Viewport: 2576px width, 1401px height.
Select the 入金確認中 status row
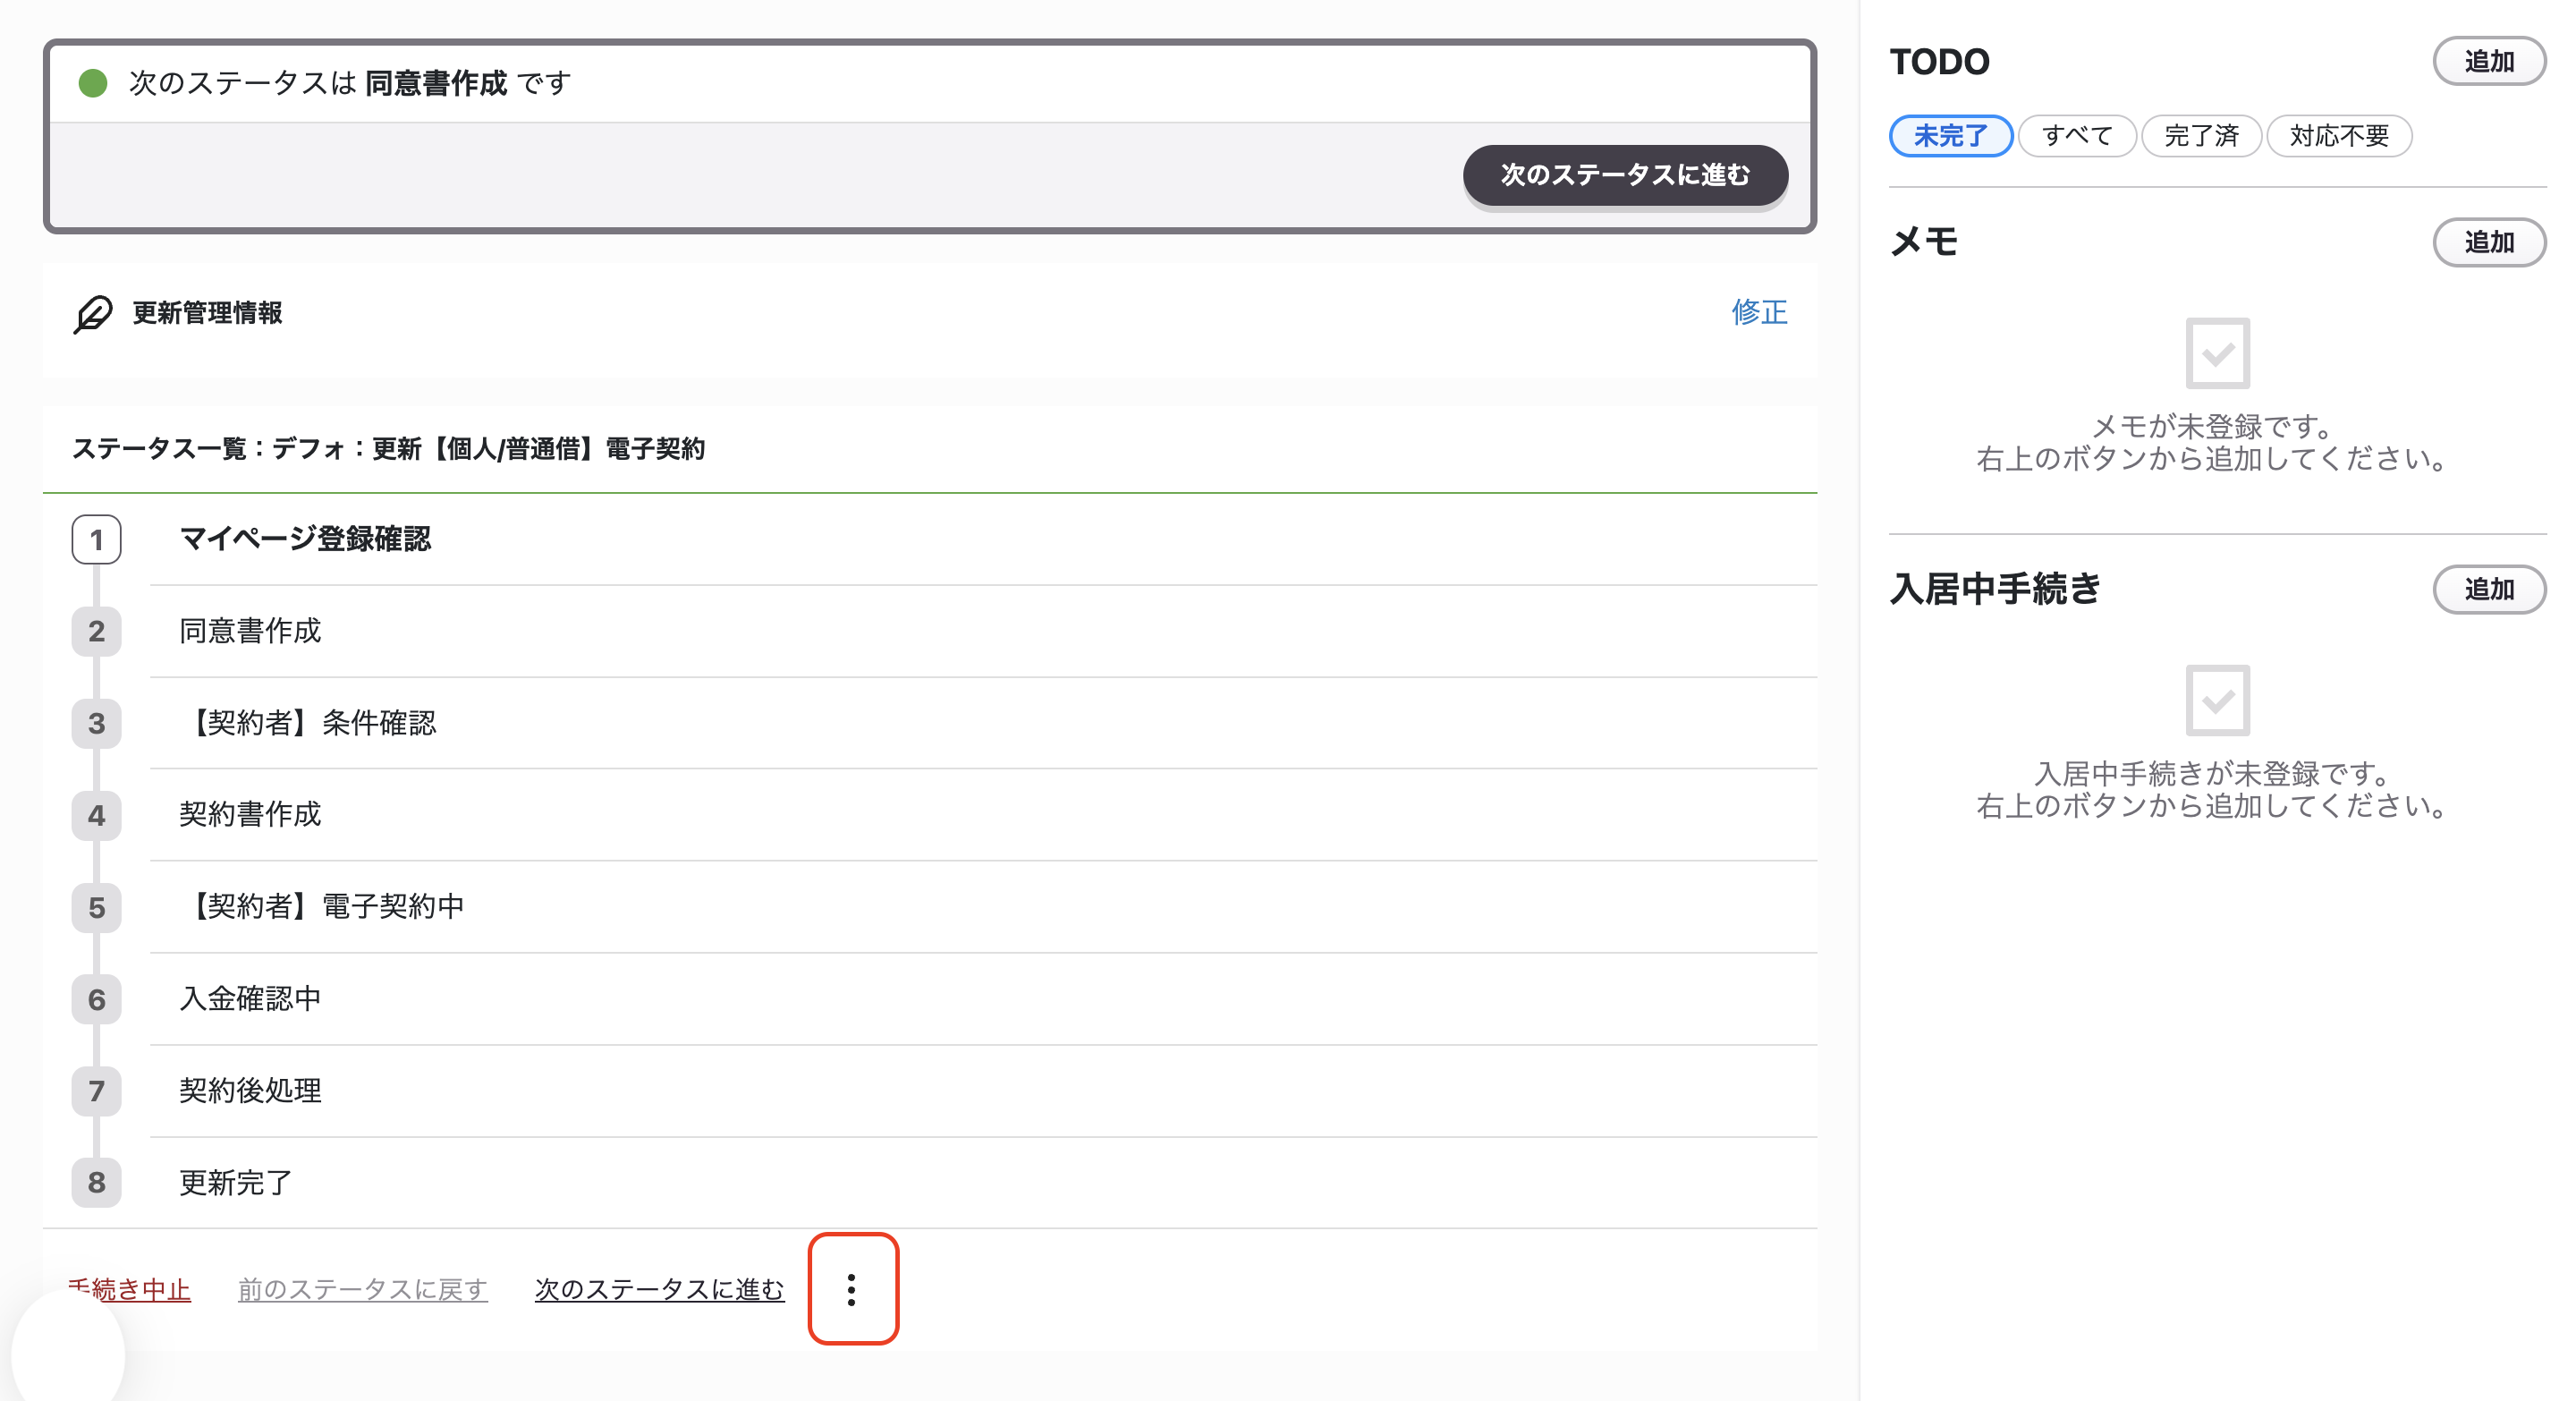(x=983, y=999)
